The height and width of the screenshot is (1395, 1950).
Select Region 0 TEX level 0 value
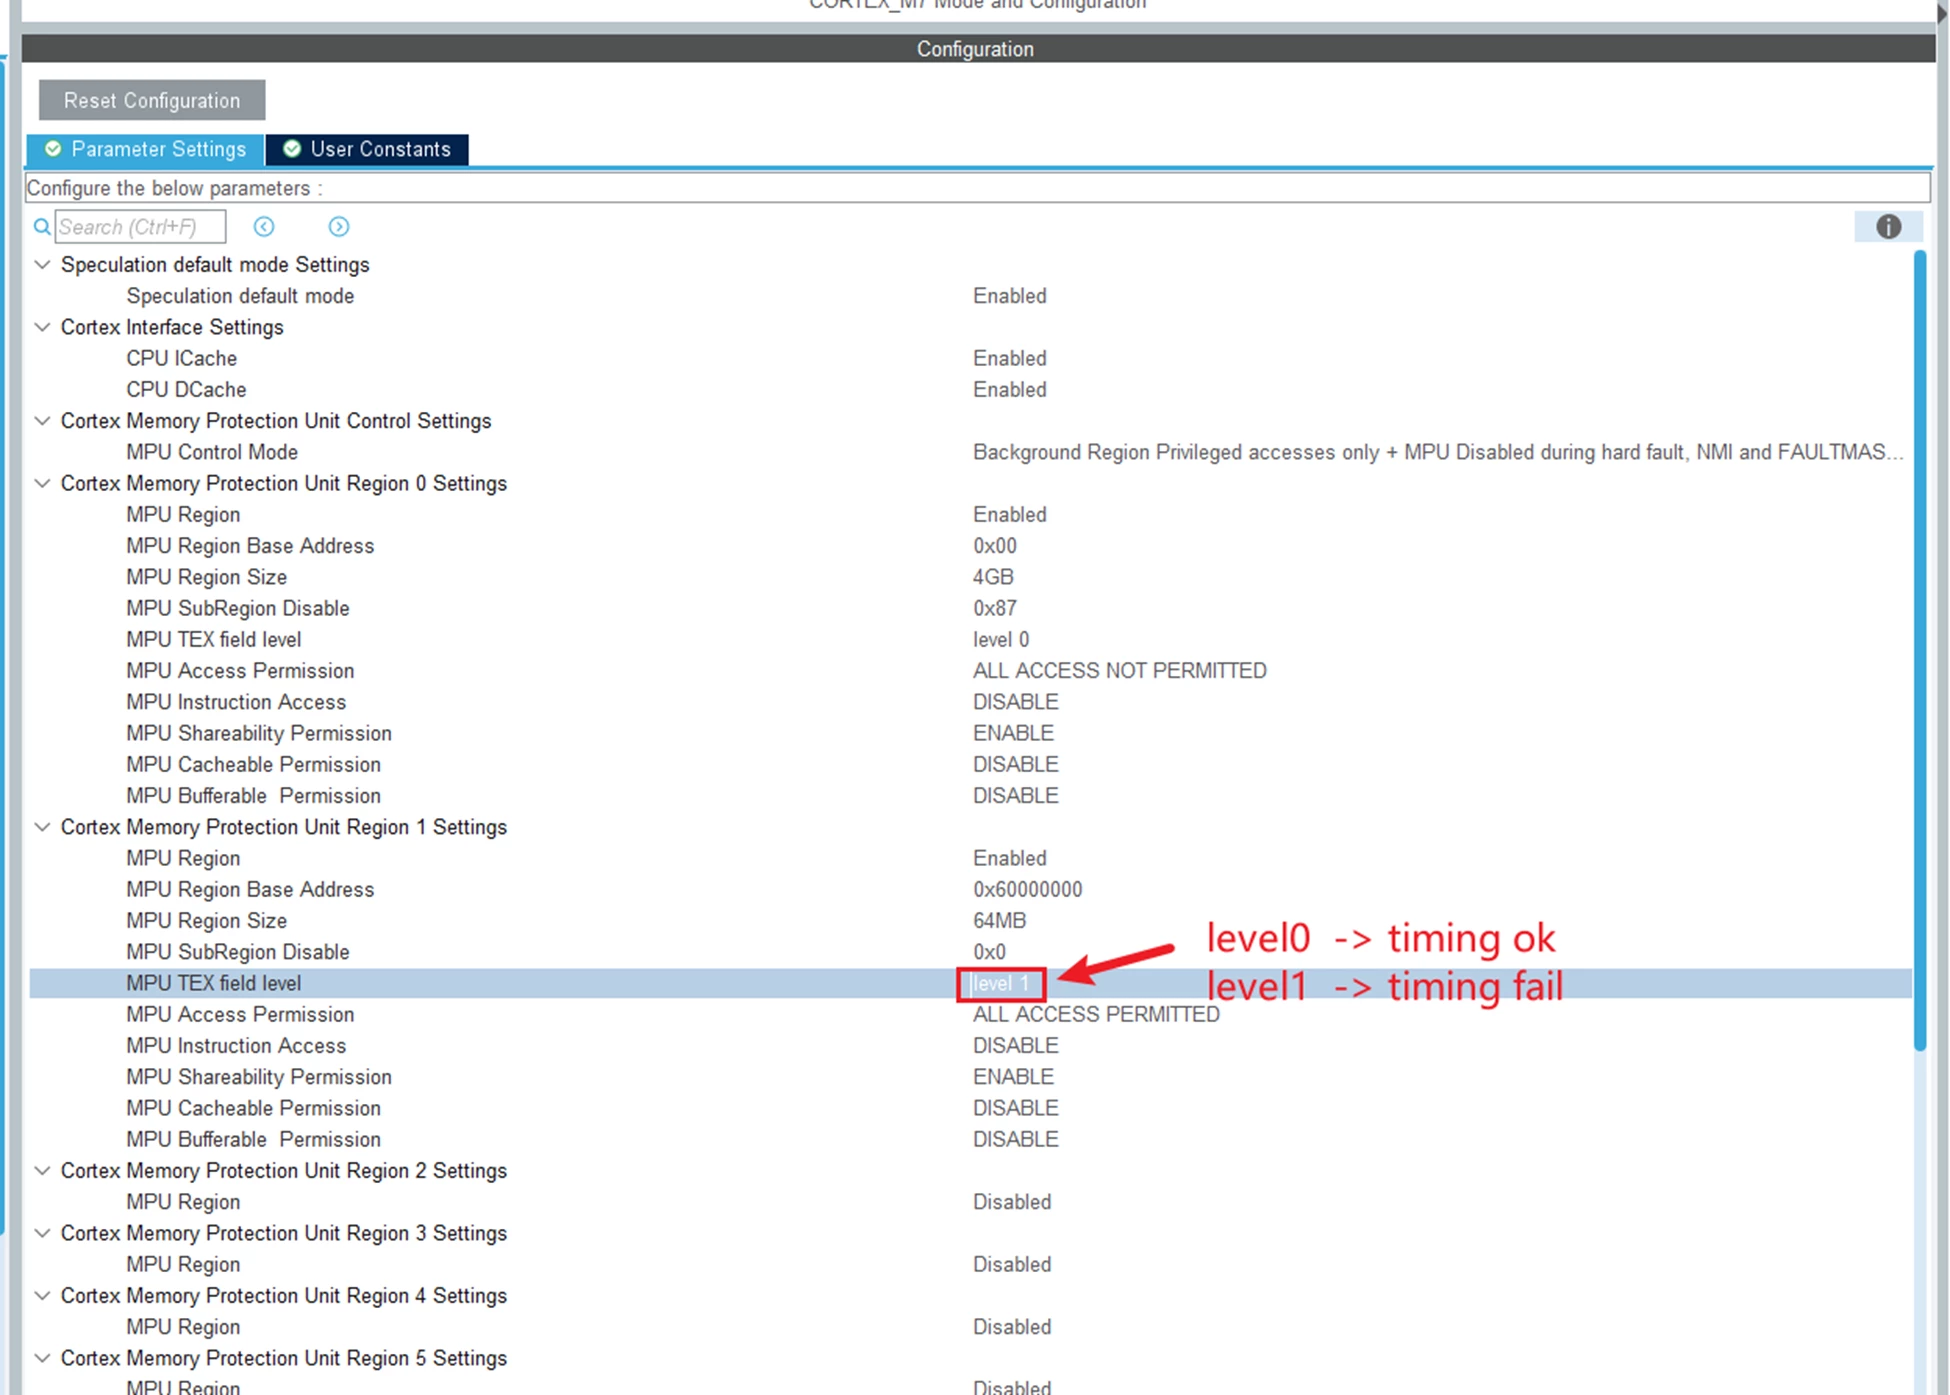point(1001,639)
